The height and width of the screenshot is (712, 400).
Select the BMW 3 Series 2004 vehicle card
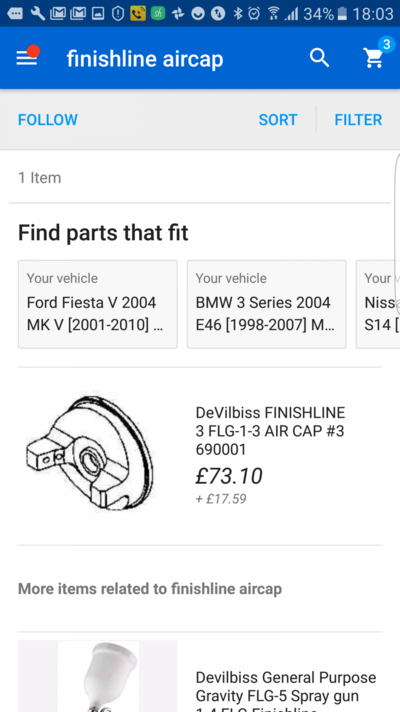click(267, 304)
